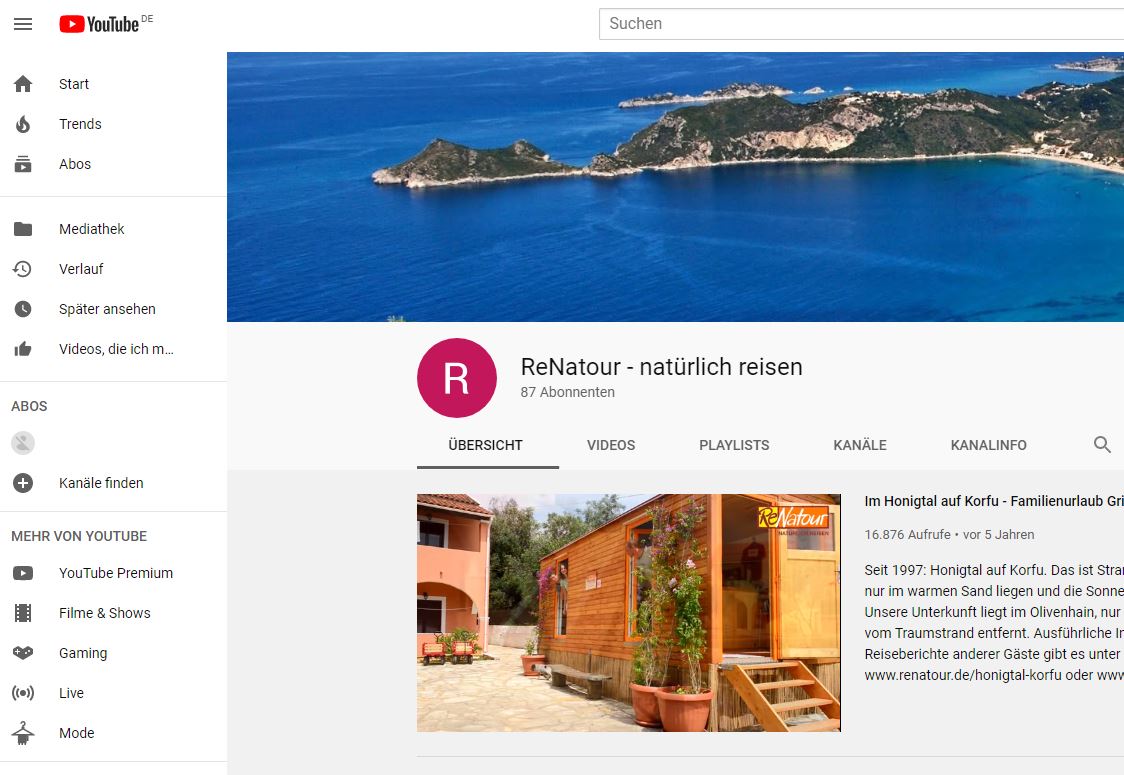Image resolution: width=1124 pixels, height=775 pixels.
Task: Switch to the VIDEOS tab
Action: pyautogui.click(x=611, y=445)
